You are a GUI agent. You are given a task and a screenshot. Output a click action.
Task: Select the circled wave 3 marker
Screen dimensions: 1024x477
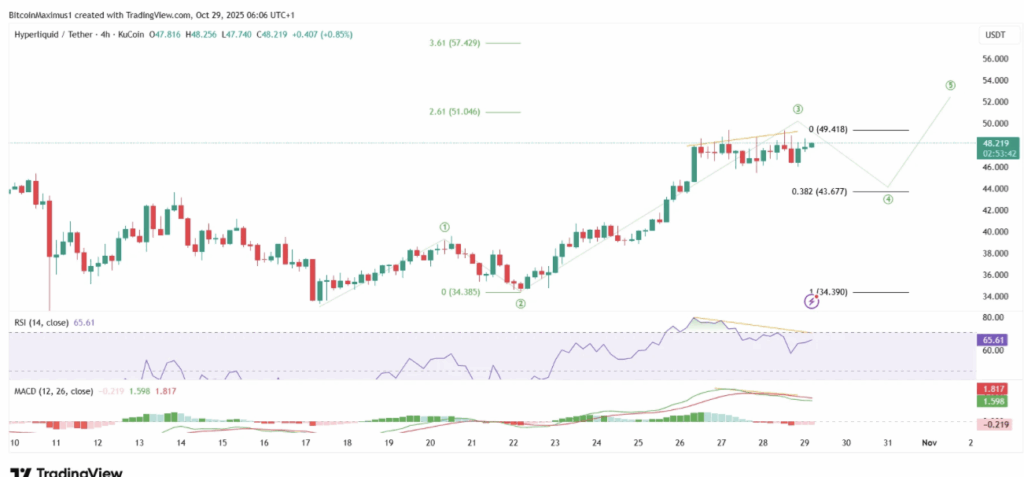(x=798, y=108)
